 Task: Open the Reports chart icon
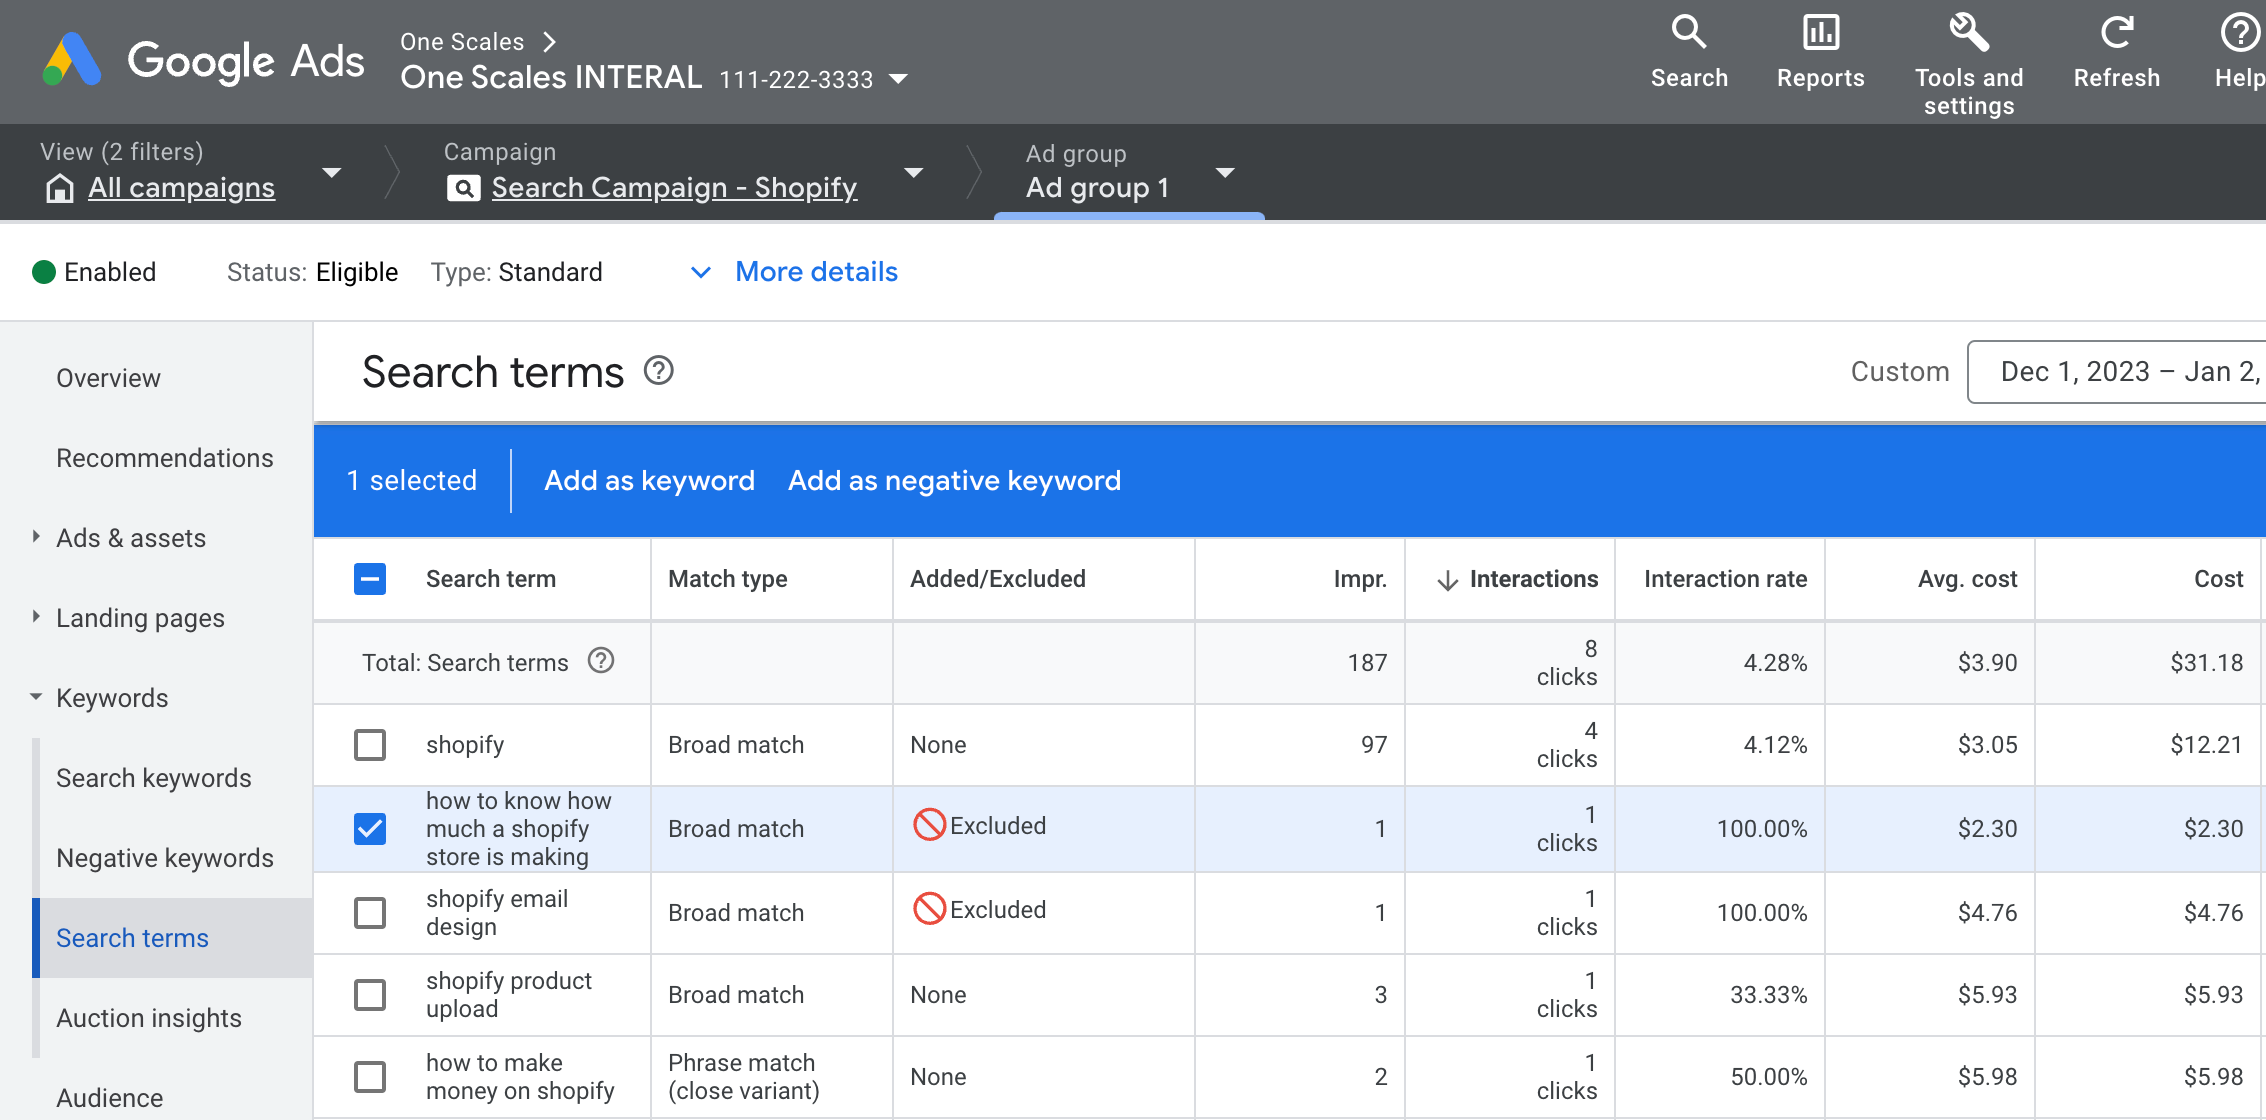click(1820, 33)
